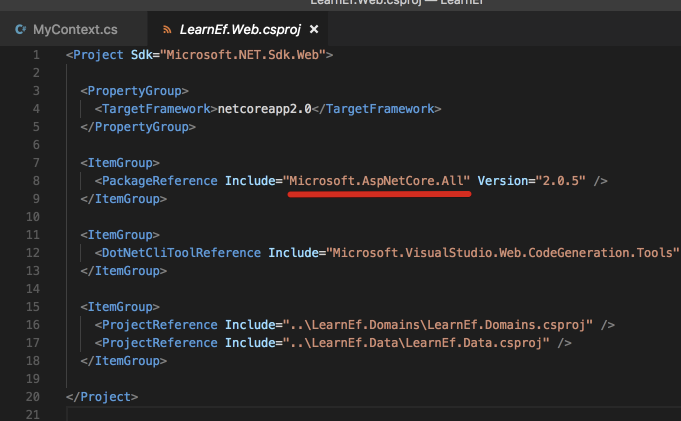Click line number 1 in the gutter
Viewport: 681px width, 421px height.
tap(36, 55)
